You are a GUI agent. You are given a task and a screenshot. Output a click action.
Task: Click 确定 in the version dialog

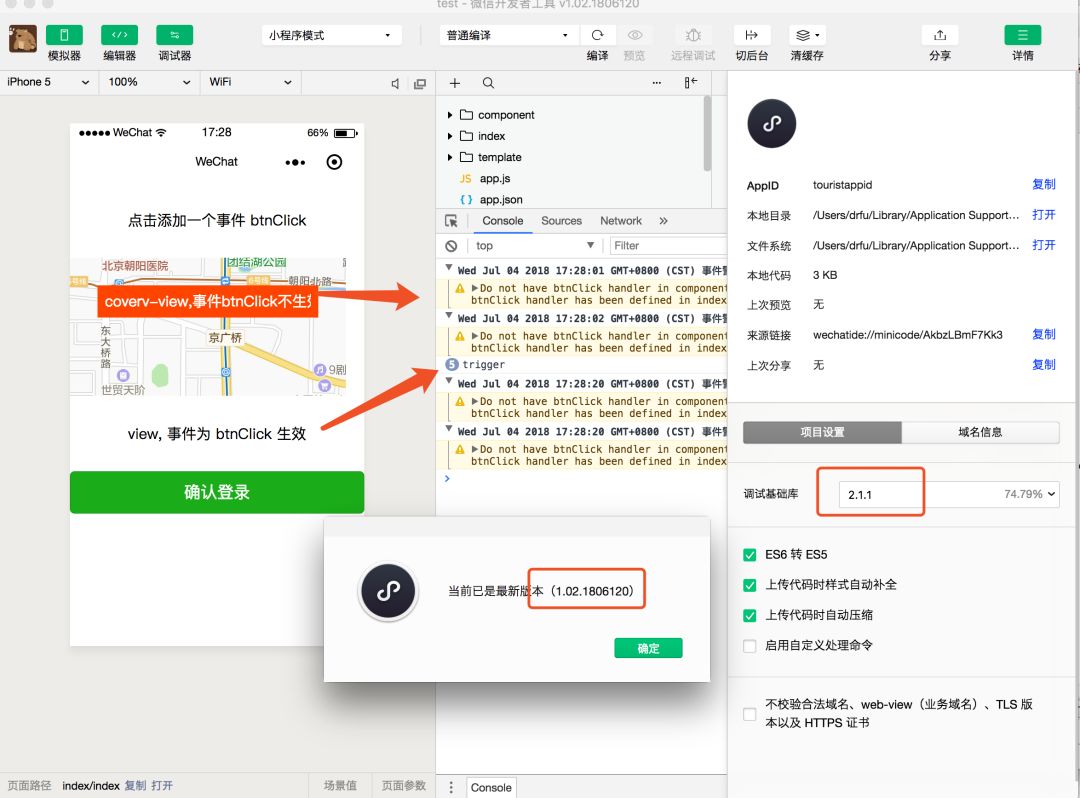tap(648, 649)
